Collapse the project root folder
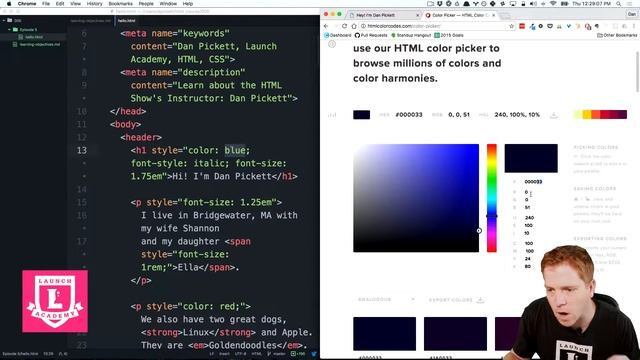640x360 pixels. (x=4, y=20)
